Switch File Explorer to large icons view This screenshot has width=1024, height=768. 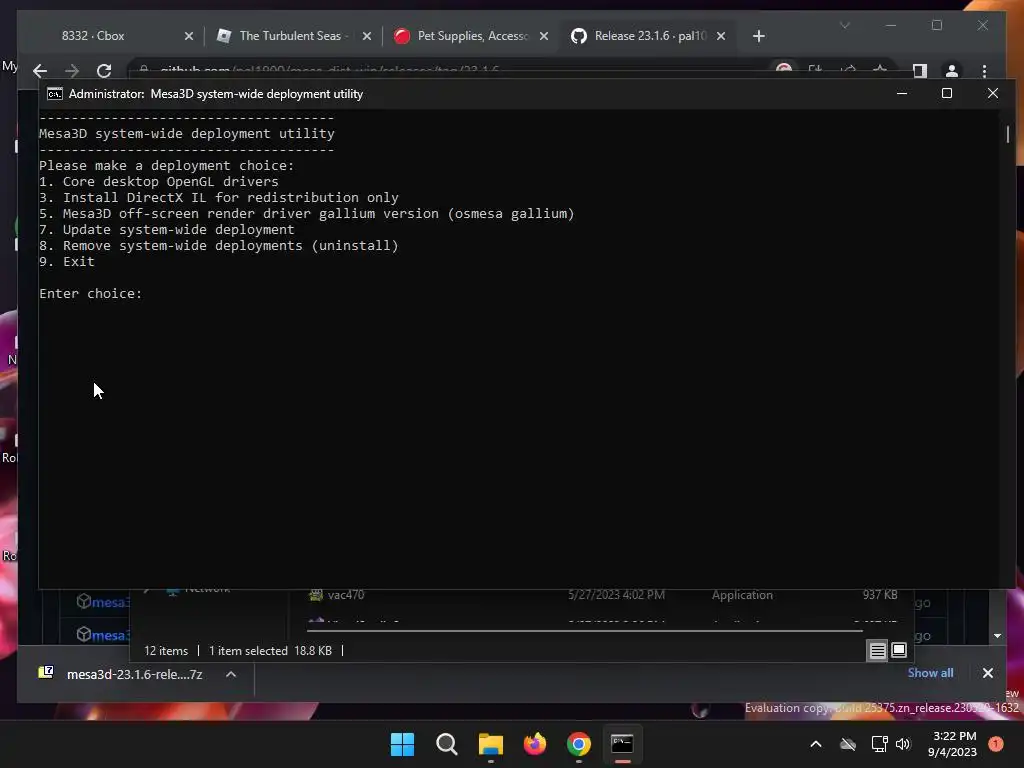tap(899, 650)
